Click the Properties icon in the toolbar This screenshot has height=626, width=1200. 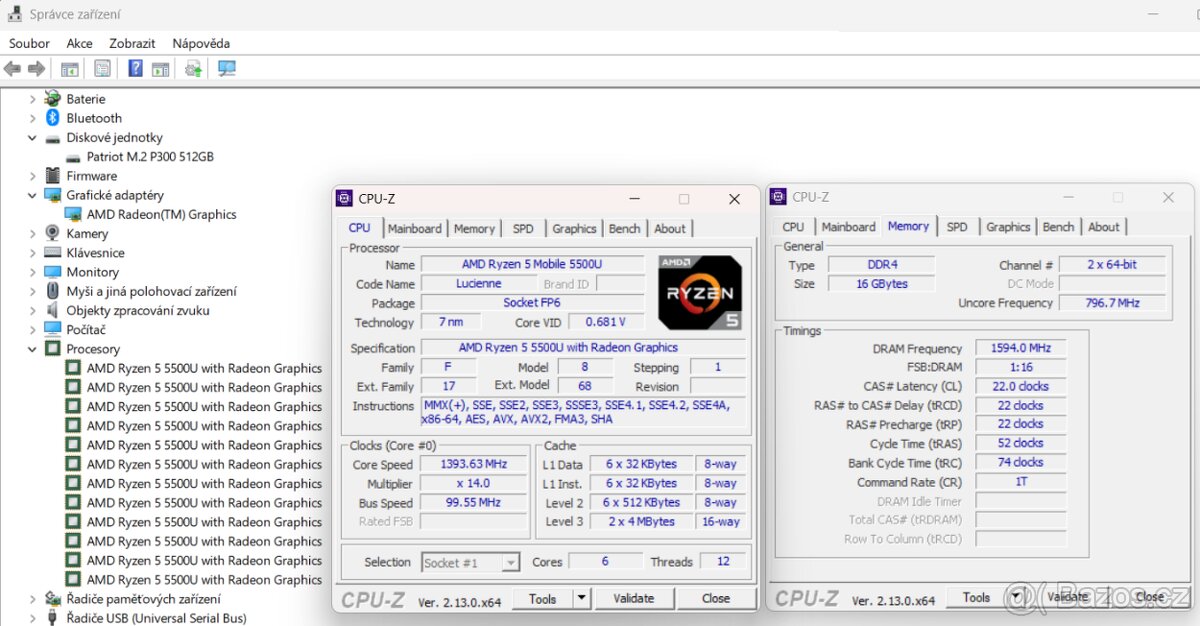coord(103,68)
